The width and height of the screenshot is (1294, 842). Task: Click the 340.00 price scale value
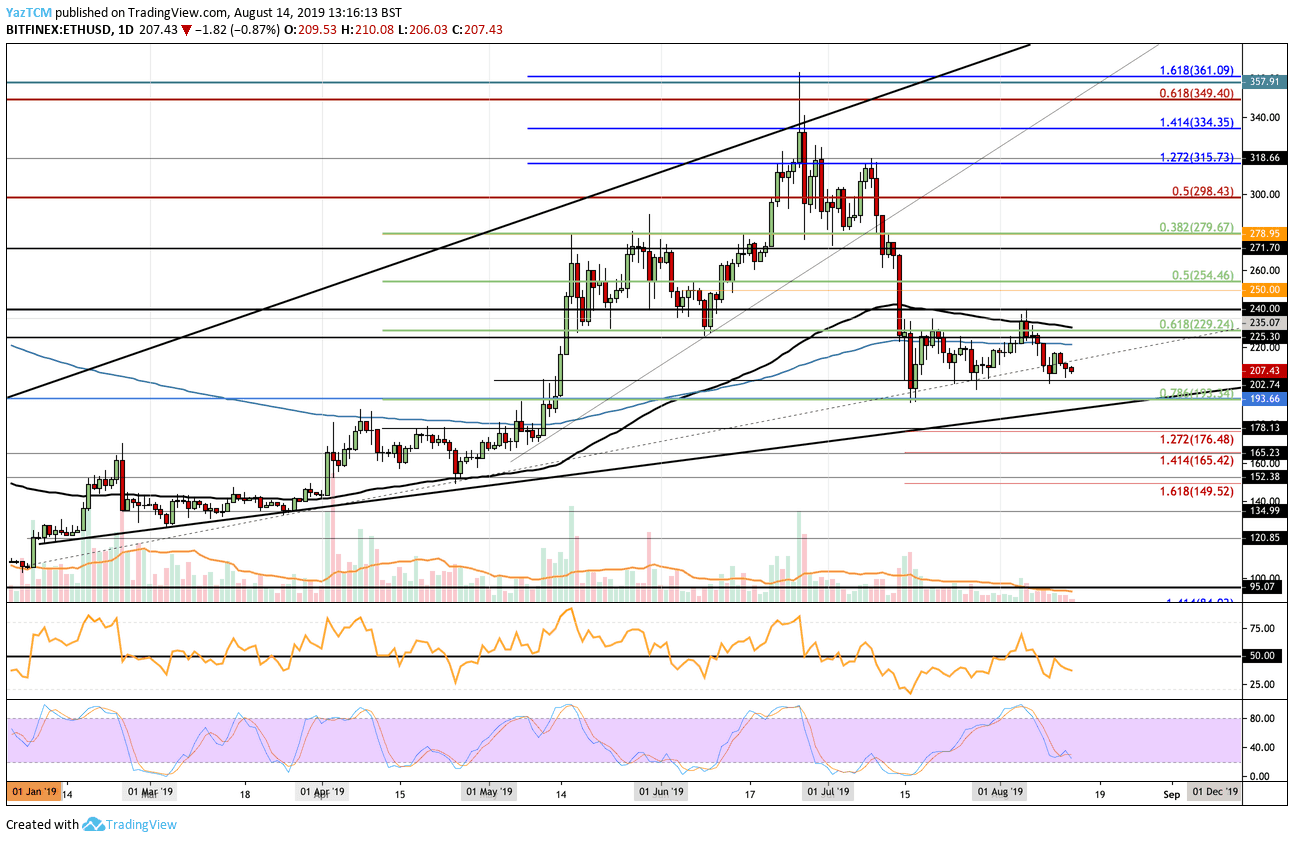pos(1267,117)
